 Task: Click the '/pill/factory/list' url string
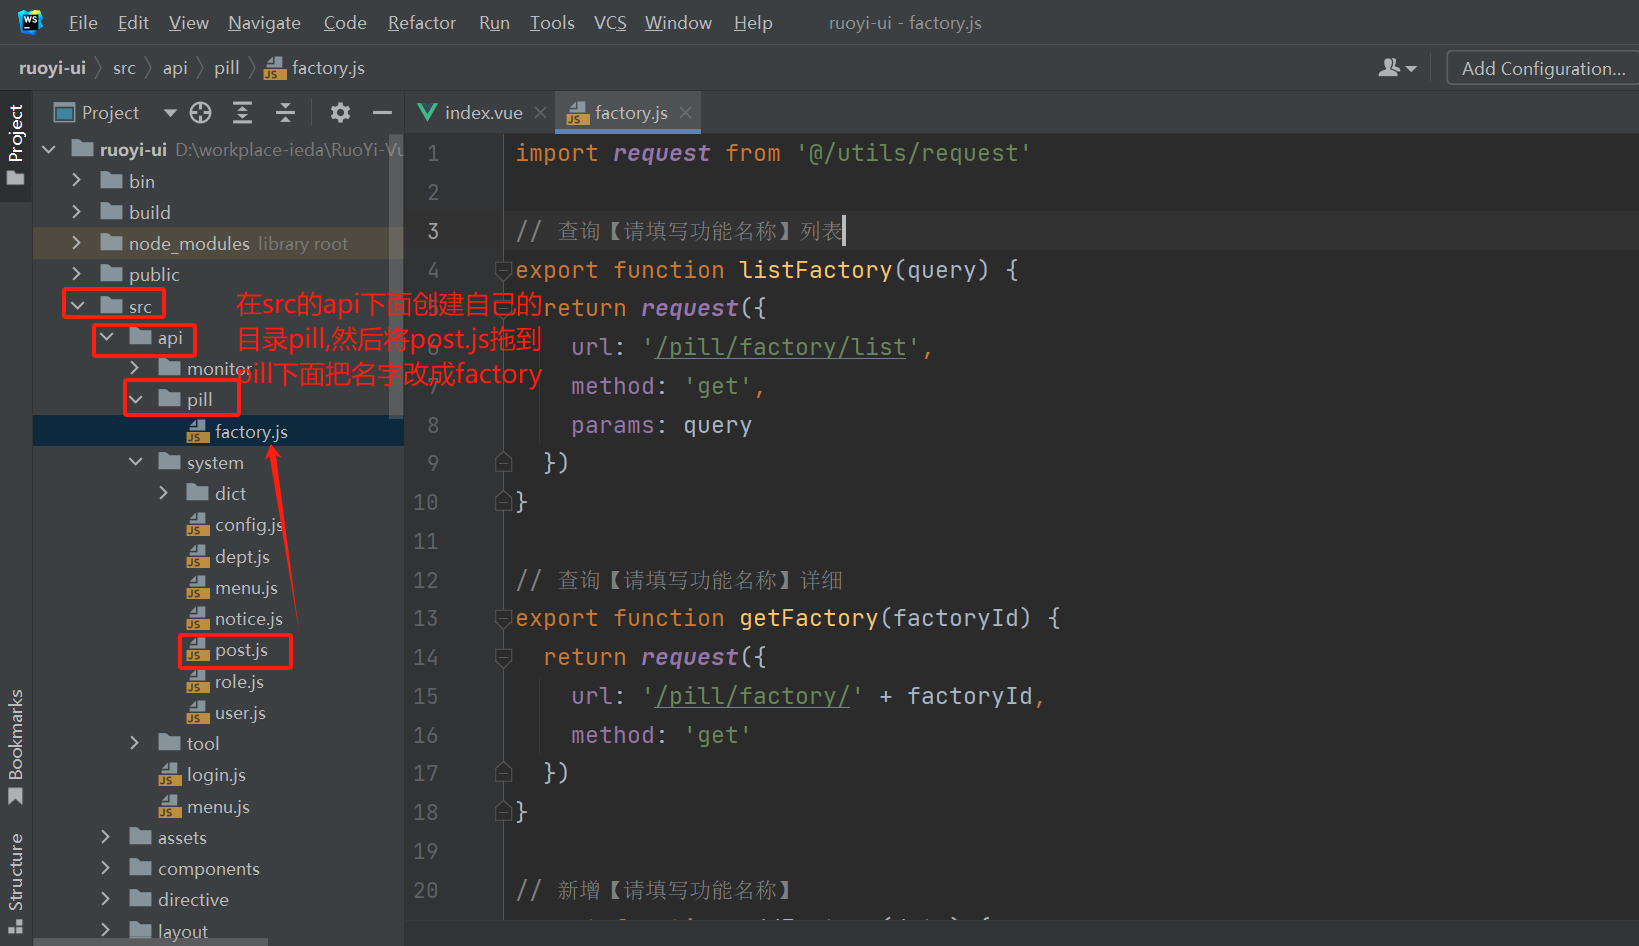point(782,347)
